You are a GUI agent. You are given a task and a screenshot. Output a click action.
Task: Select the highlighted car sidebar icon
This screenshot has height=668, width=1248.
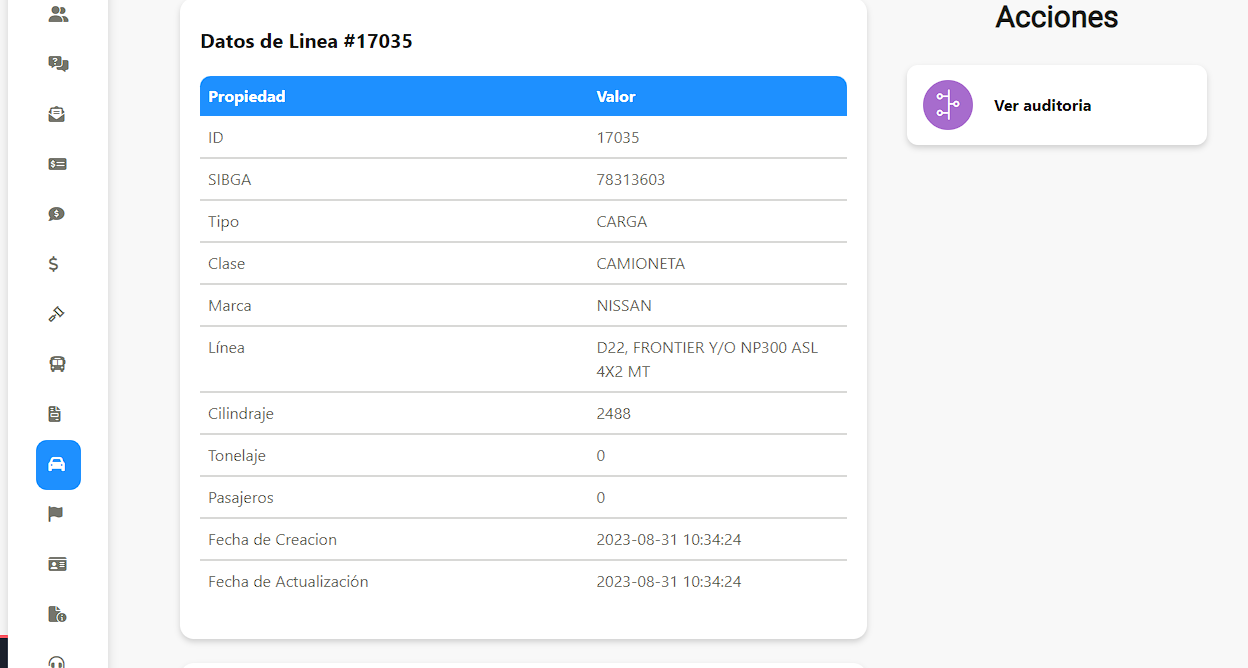click(58, 465)
